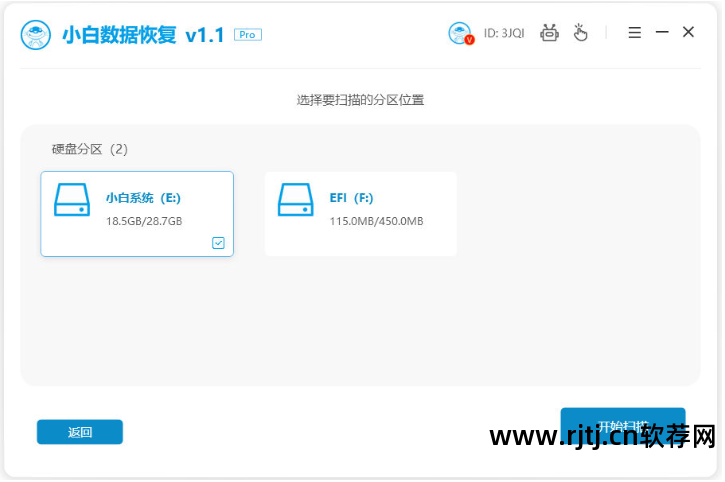Minimize the data recovery window
Viewport: 725px width, 482px height.
point(662,32)
